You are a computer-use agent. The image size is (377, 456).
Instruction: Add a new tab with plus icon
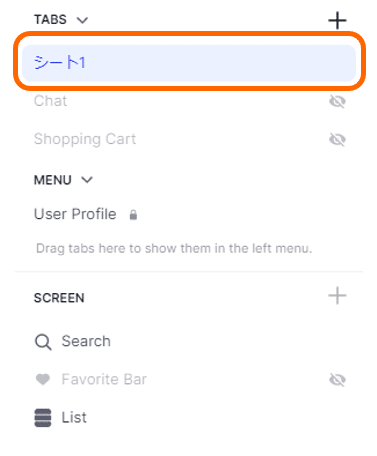(x=337, y=20)
